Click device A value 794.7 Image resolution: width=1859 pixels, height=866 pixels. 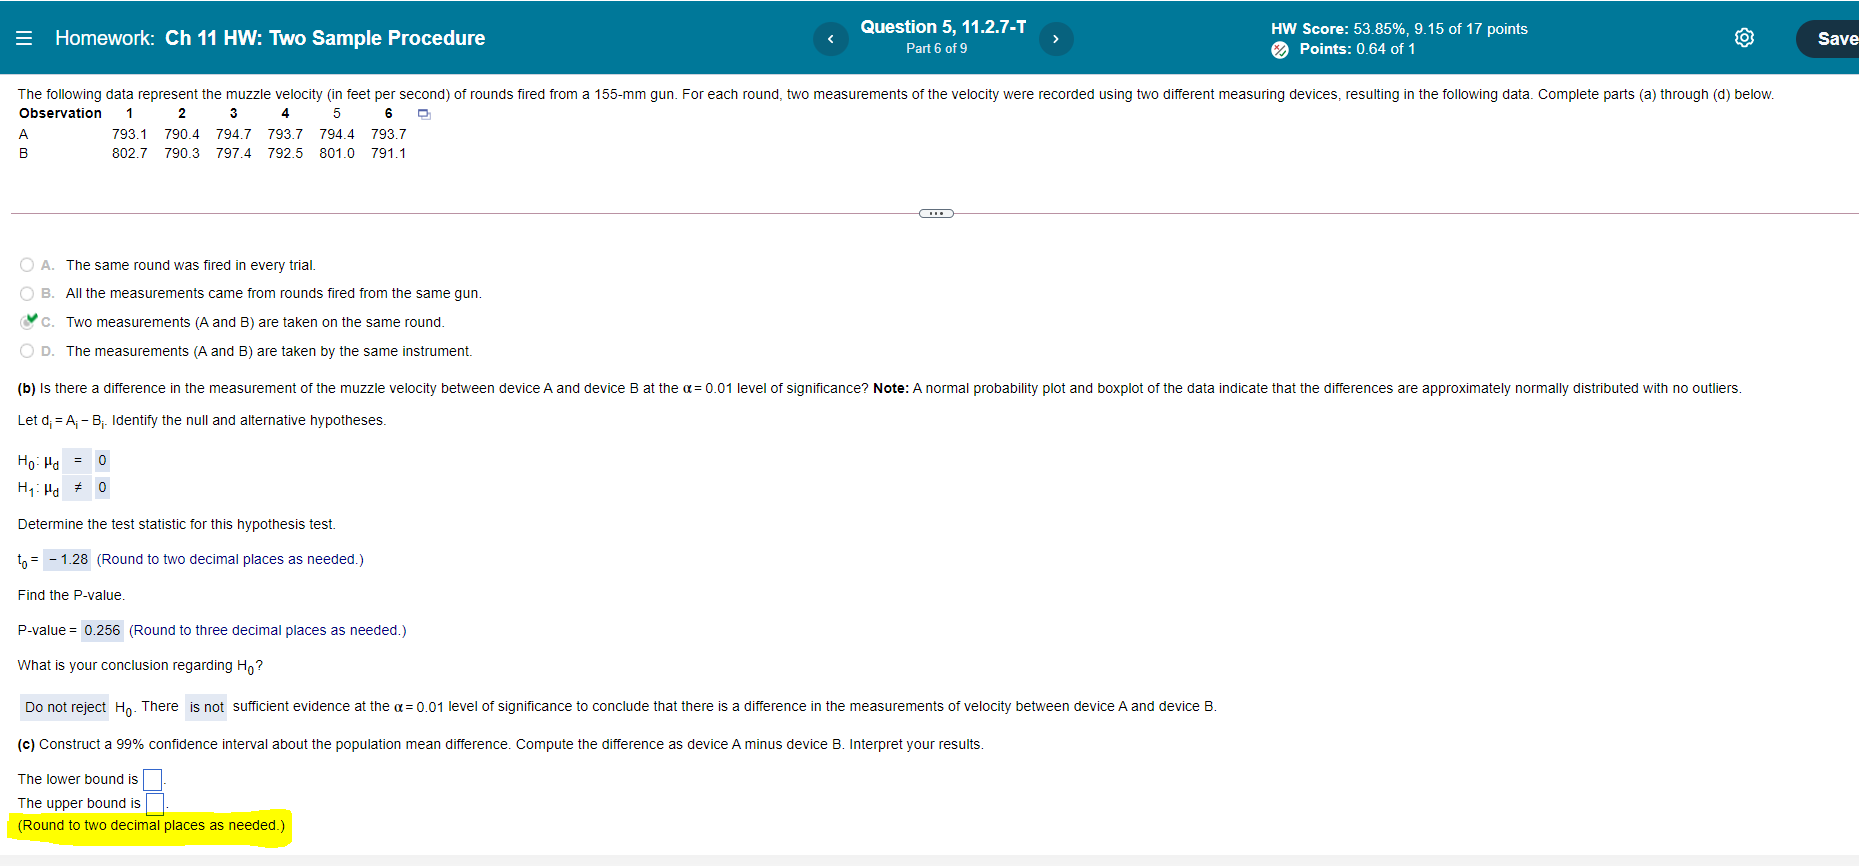click(x=233, y=134)
